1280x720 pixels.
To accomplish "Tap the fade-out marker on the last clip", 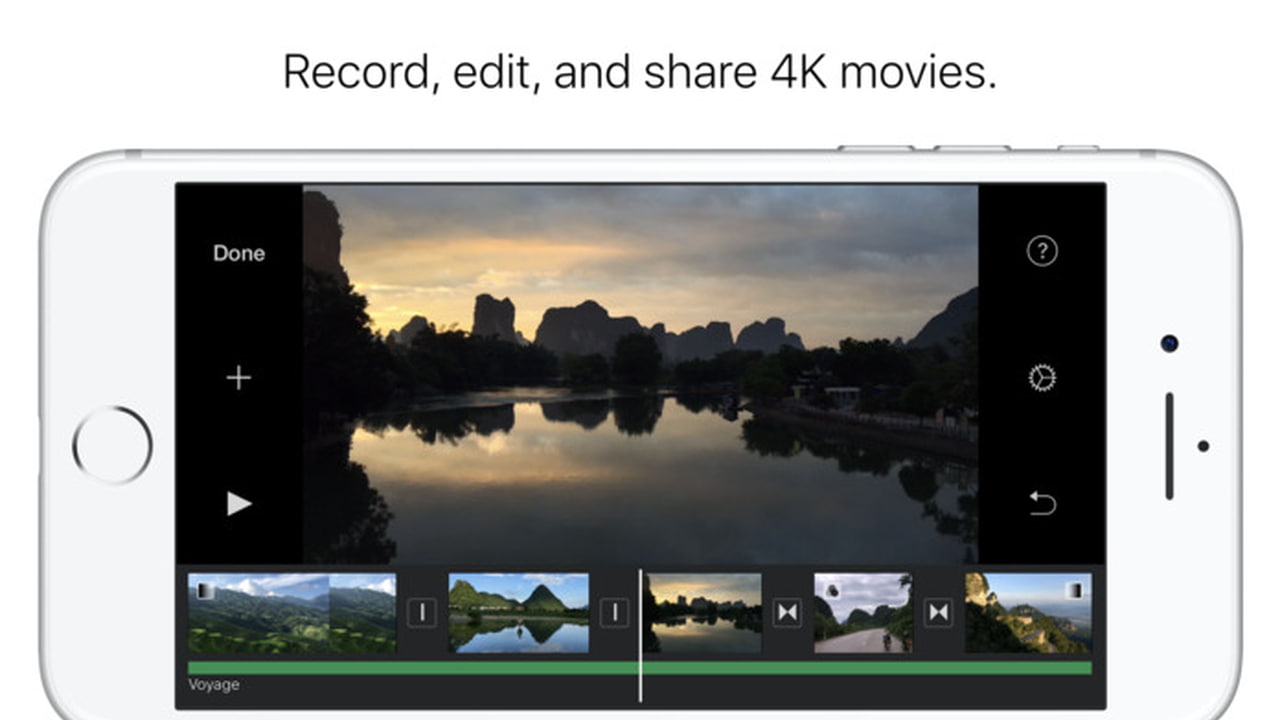I will point(1075,590).
